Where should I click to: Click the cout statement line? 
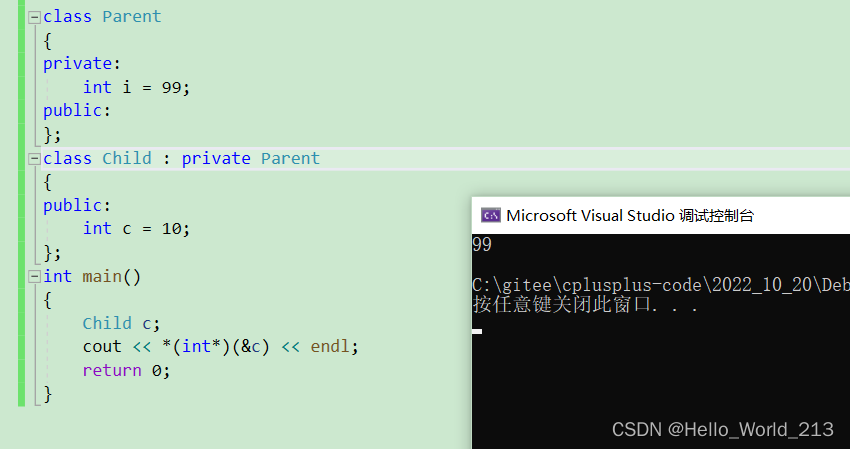tap(221, 347)
